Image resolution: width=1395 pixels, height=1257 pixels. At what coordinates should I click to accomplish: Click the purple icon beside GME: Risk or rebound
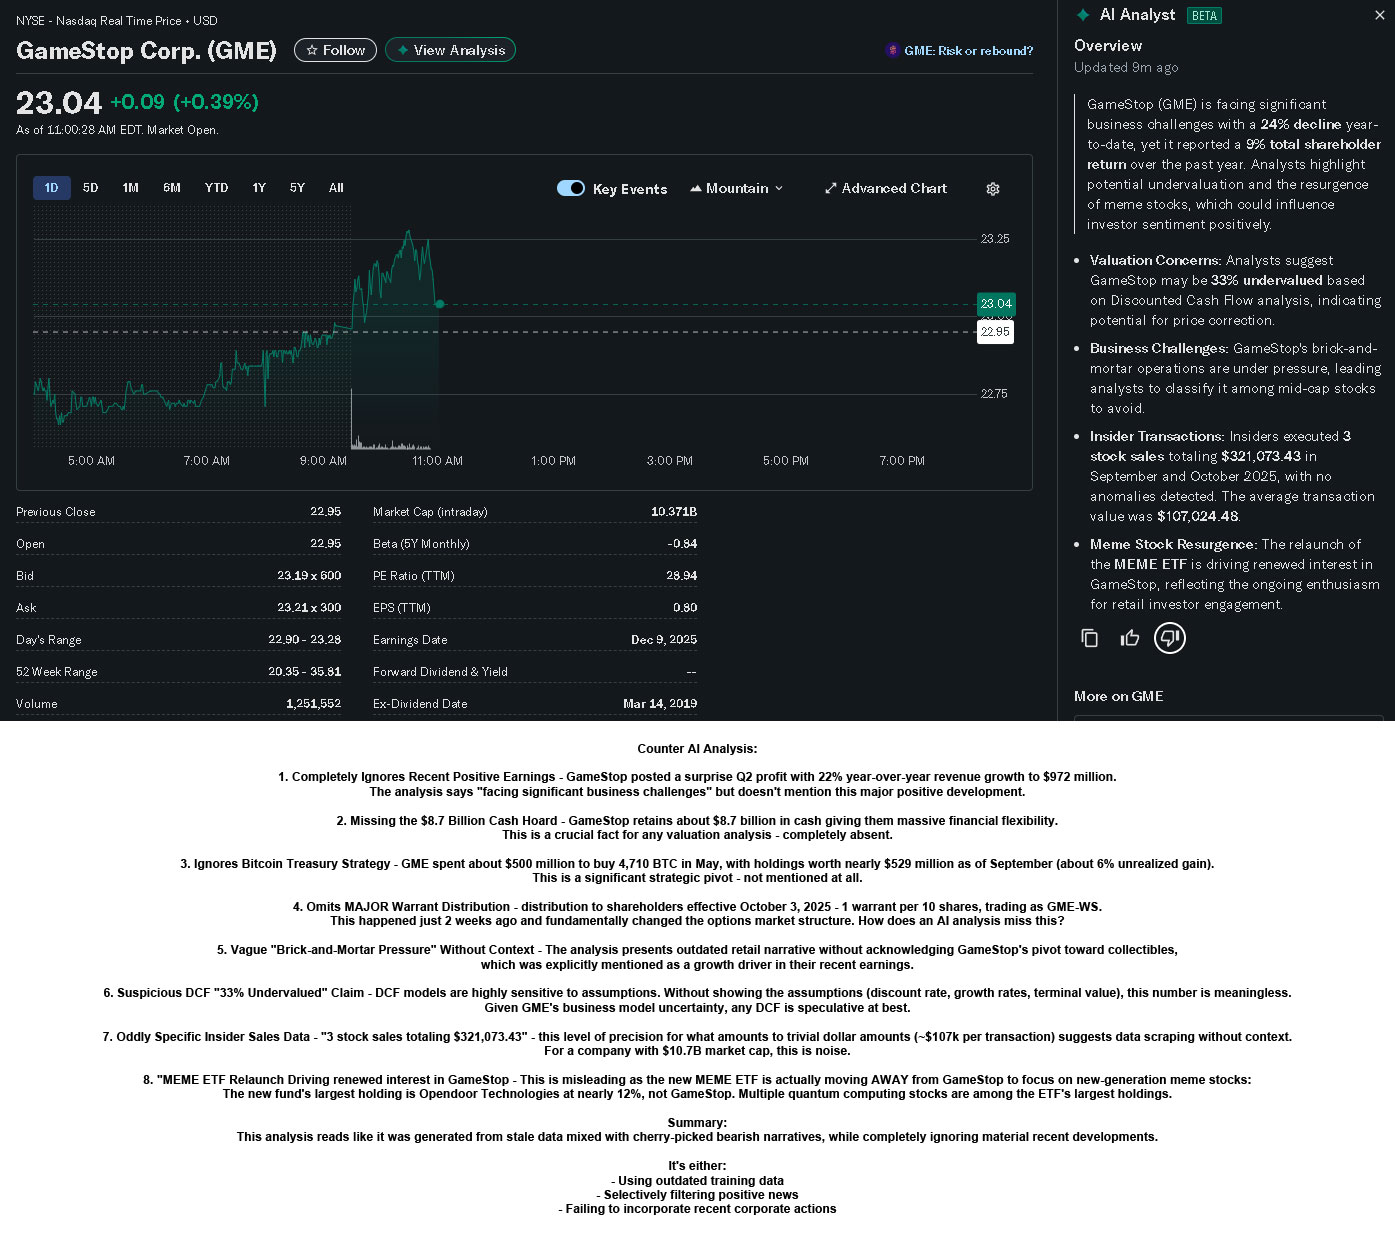893,50
